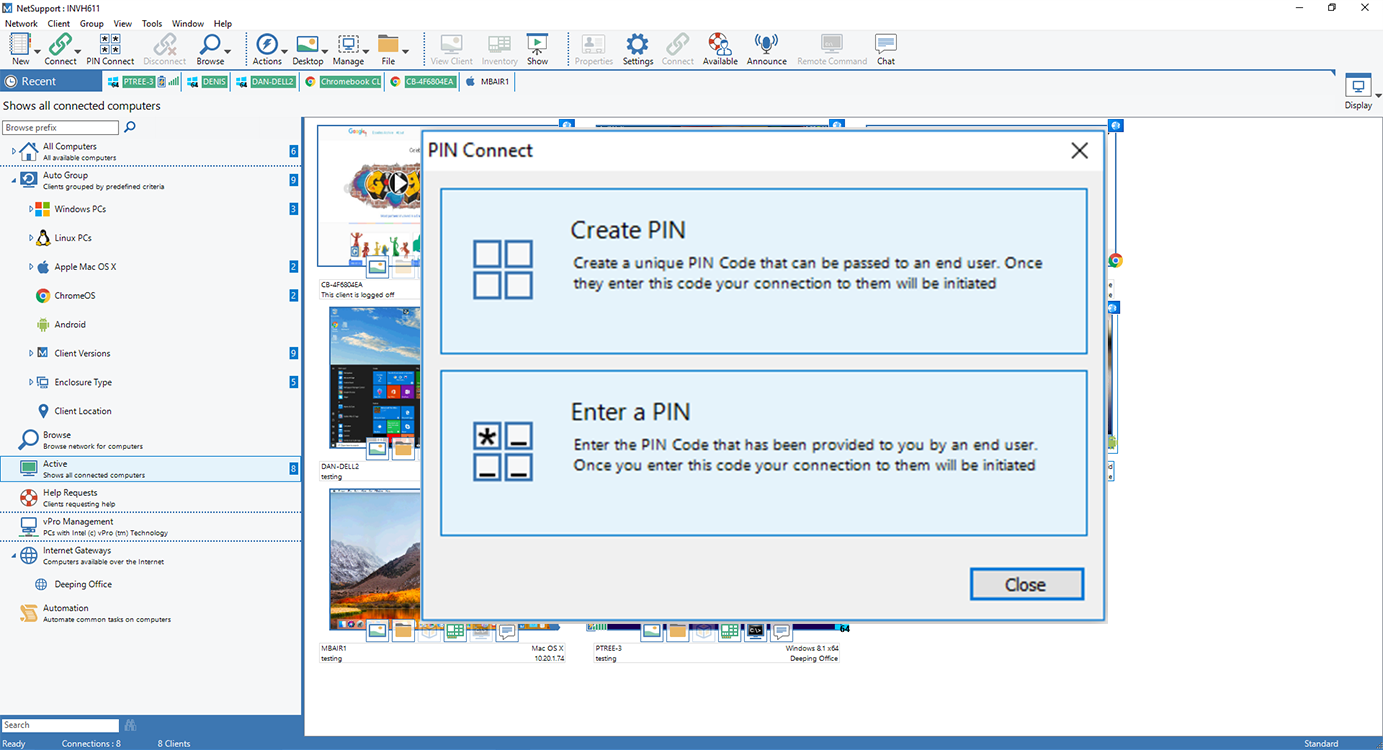Click the Close button in the dialog
Image resolution: width=1383 pixels, height=750 pixels.
pos(1026,585)
